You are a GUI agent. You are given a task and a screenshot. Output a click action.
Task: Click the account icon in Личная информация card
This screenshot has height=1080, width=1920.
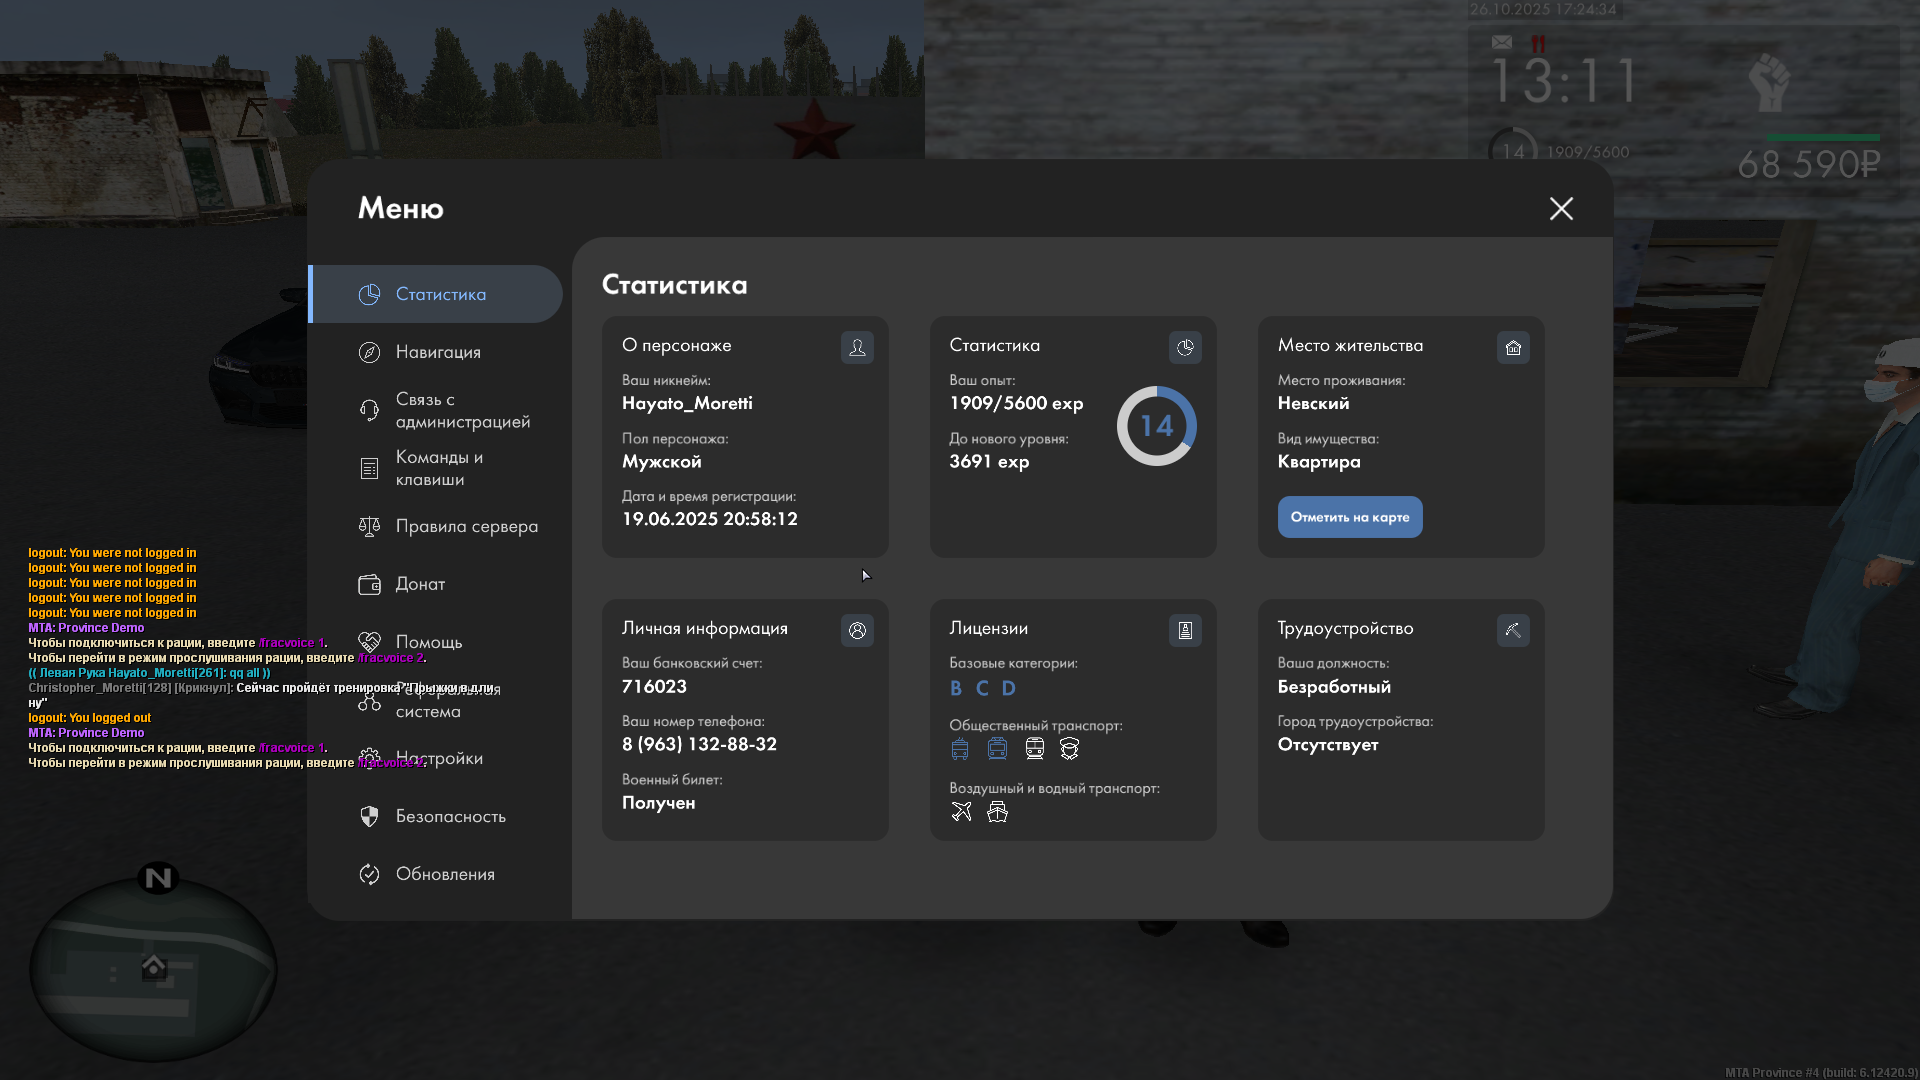point(857,630)
